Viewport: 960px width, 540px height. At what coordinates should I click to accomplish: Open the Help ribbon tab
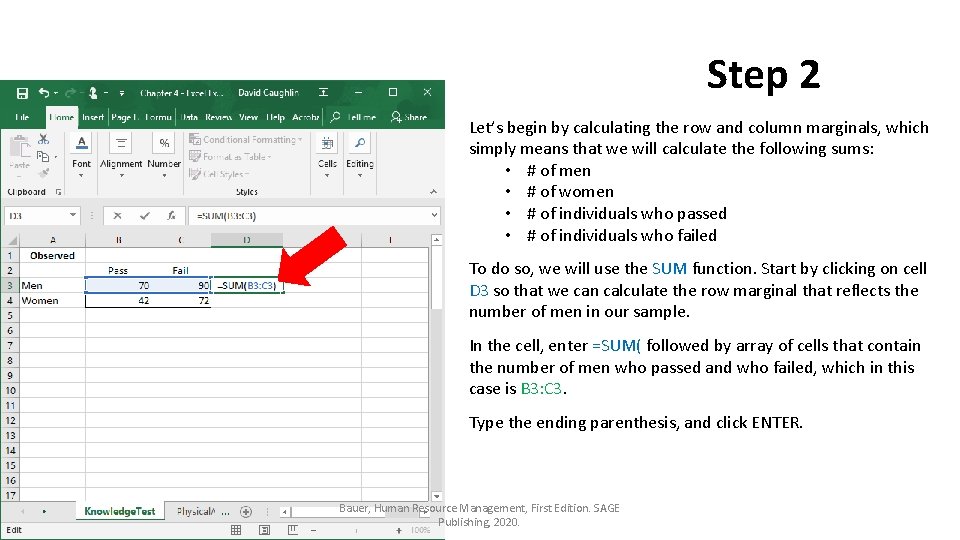[275, 117]
